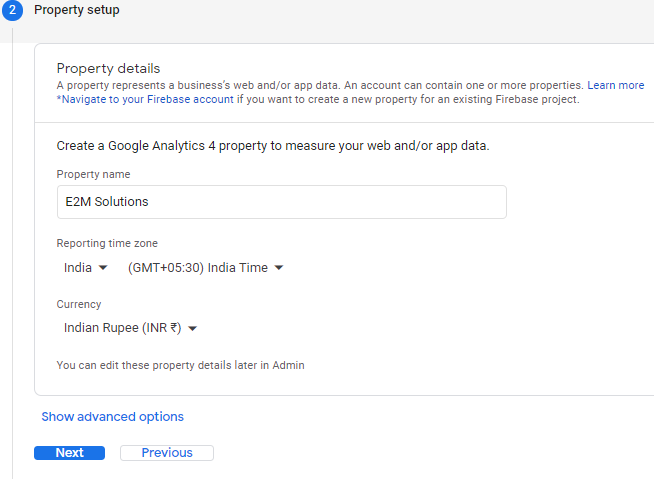This screenshot has width=654, height=479.
Task: Expand the (GMT+05:30) India Time selector
Action: (x=205, y=268)
